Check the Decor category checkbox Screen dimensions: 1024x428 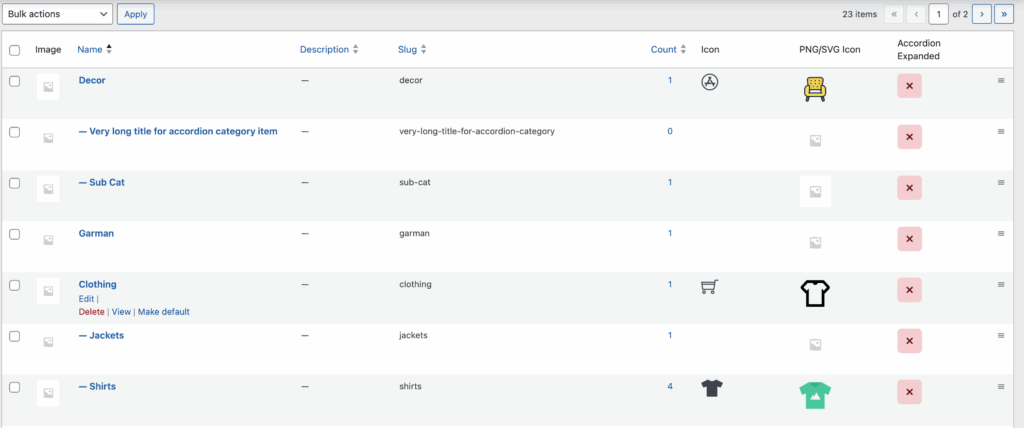[x=15, y=81]
